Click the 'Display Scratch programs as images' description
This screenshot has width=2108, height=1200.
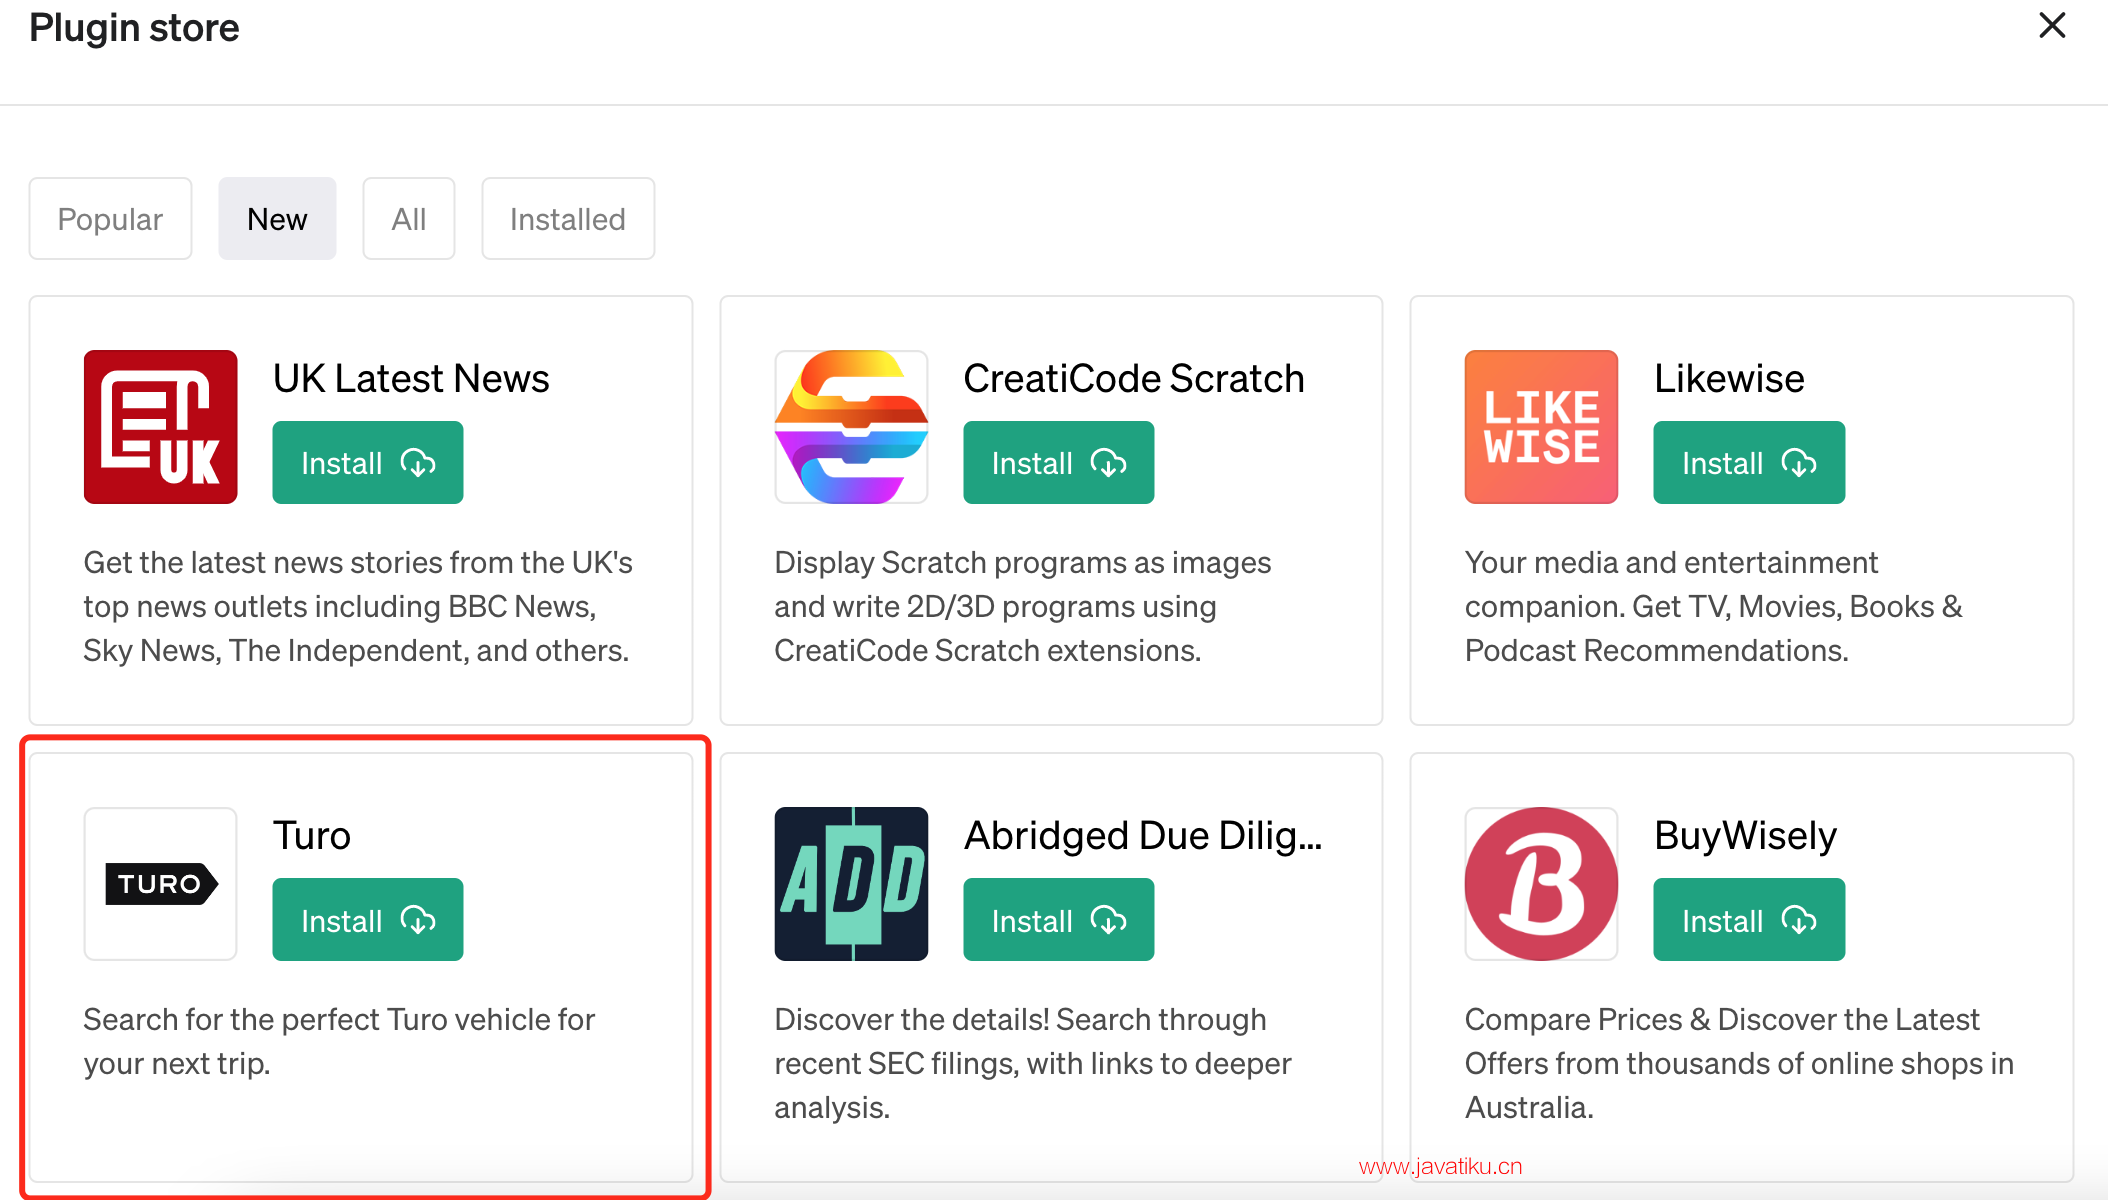coord(1022,607)
